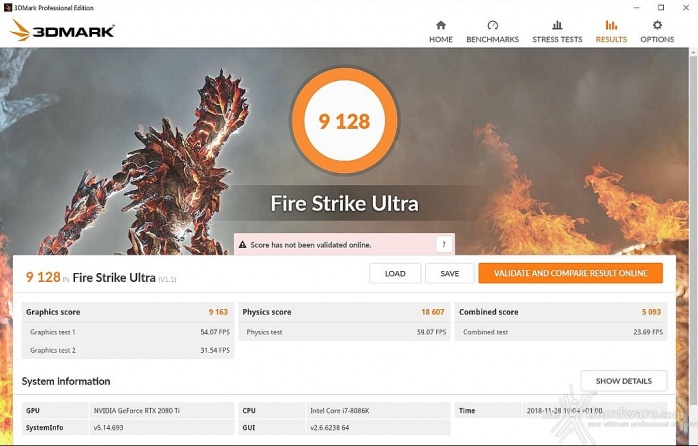
Task: Click the Graphics test 1 row
Action: [128, 332]
